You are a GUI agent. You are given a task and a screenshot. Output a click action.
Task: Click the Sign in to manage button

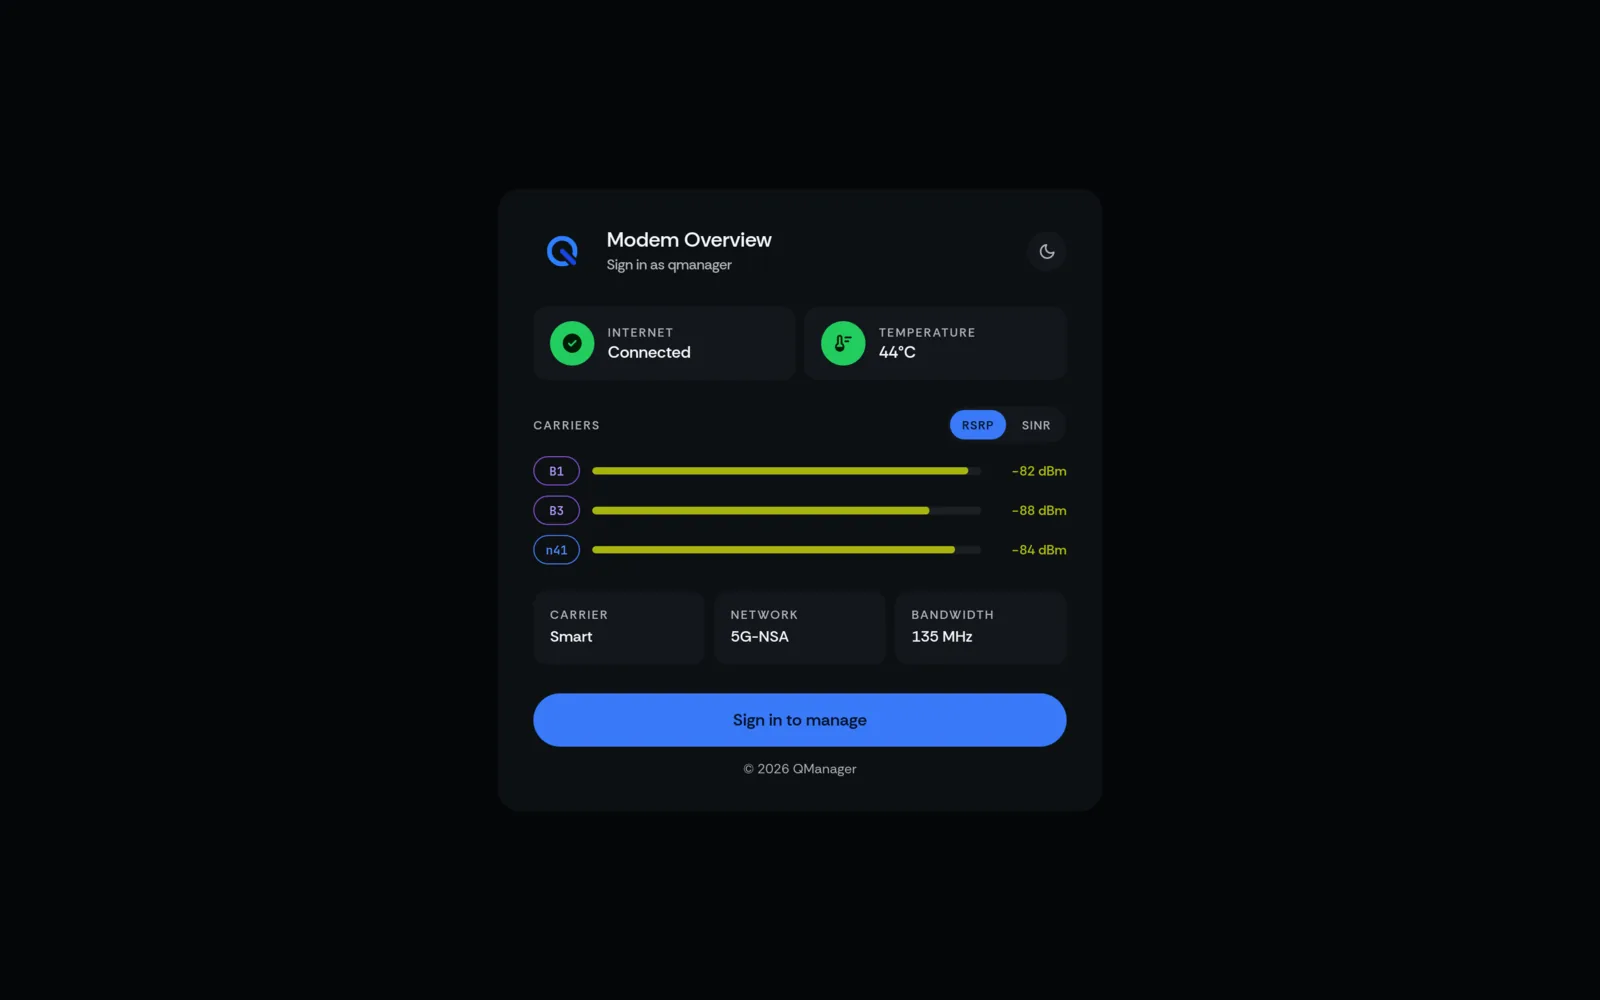800,720
